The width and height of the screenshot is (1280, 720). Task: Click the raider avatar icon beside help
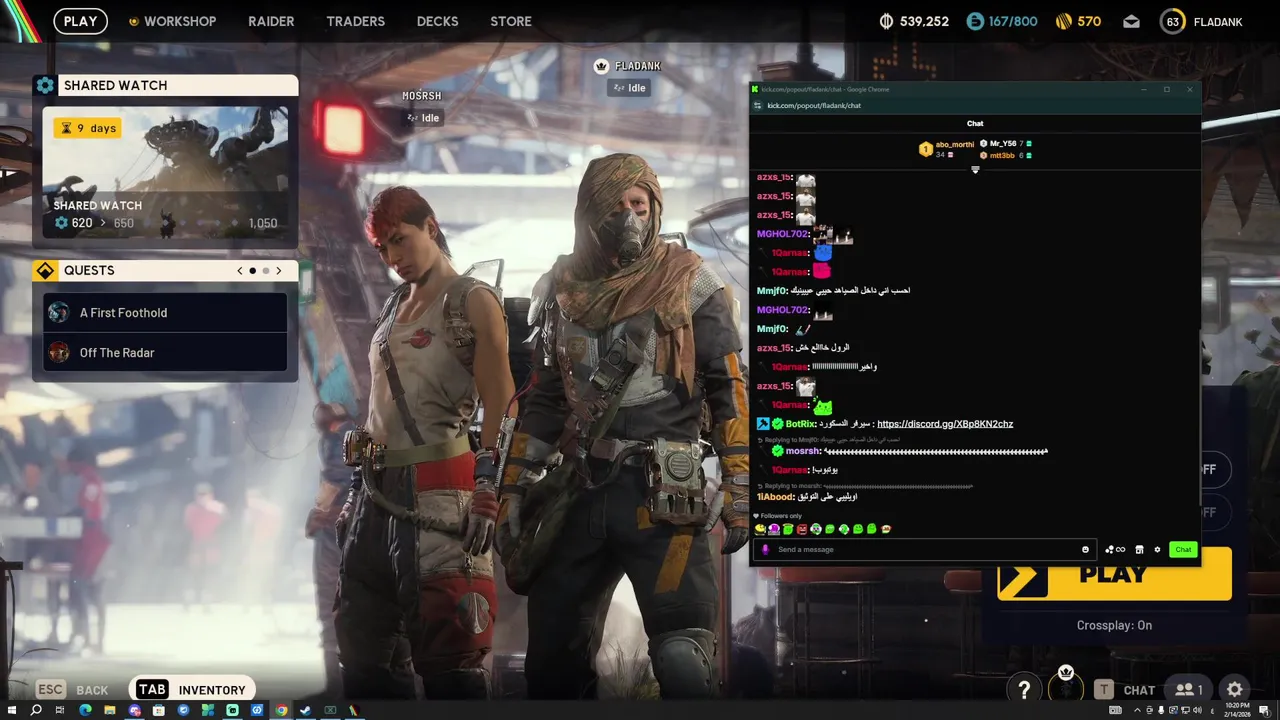(x=1066, y=688)
